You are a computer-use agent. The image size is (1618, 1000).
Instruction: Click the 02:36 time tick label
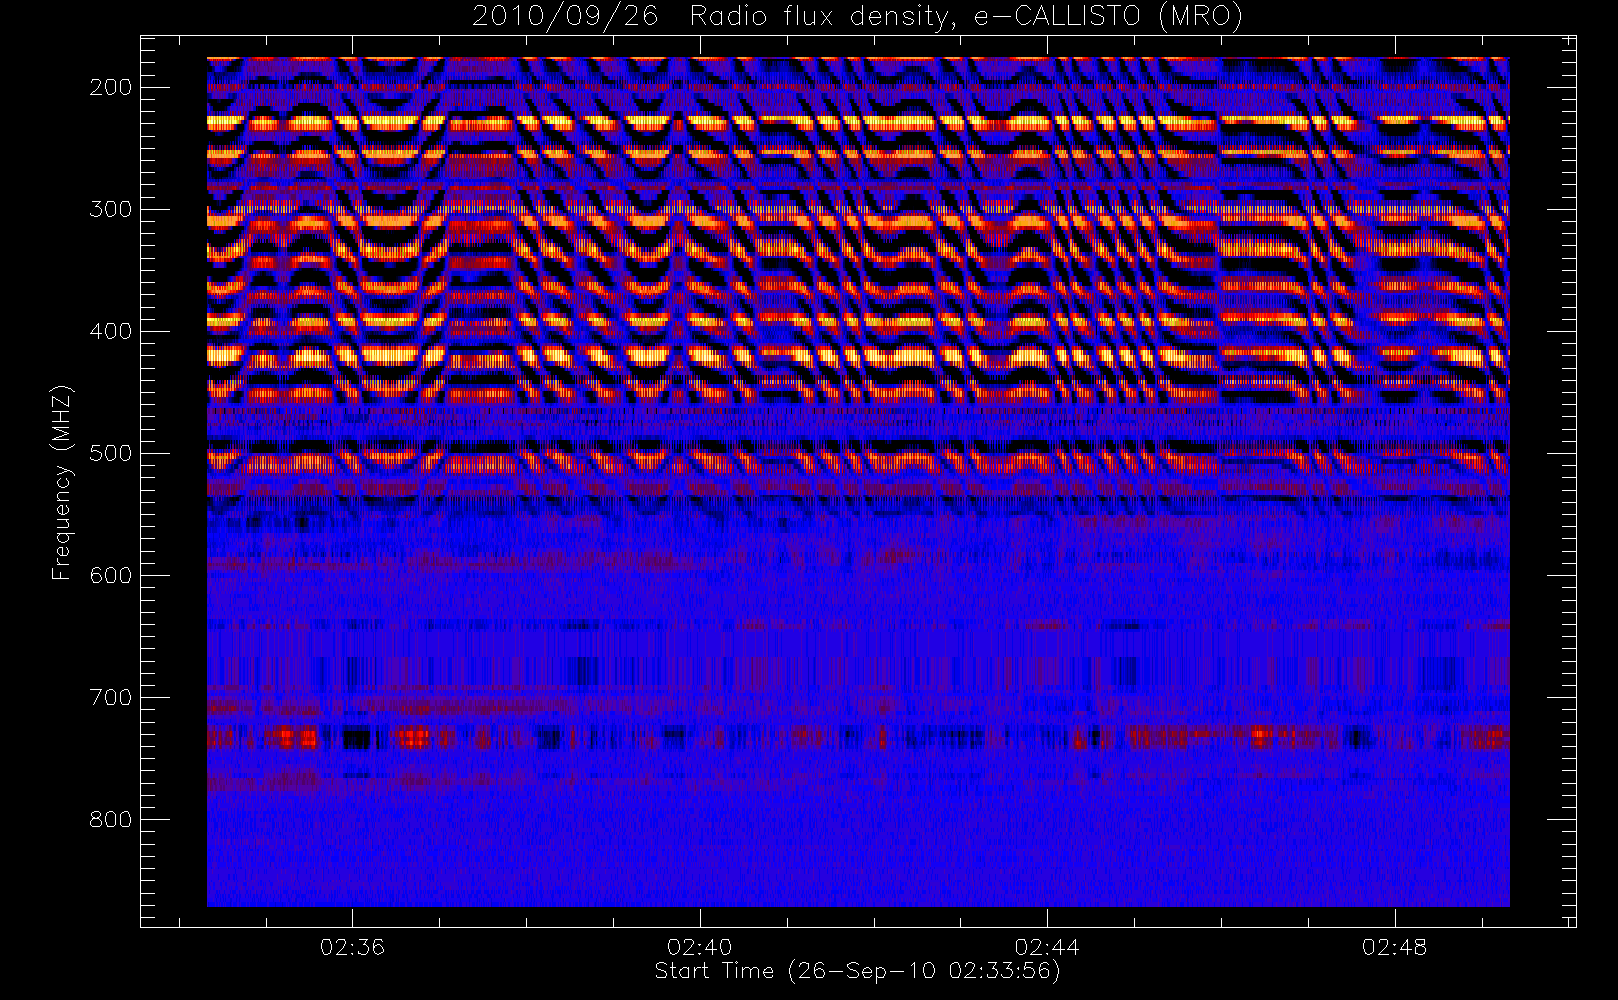[x=352, y=946]
